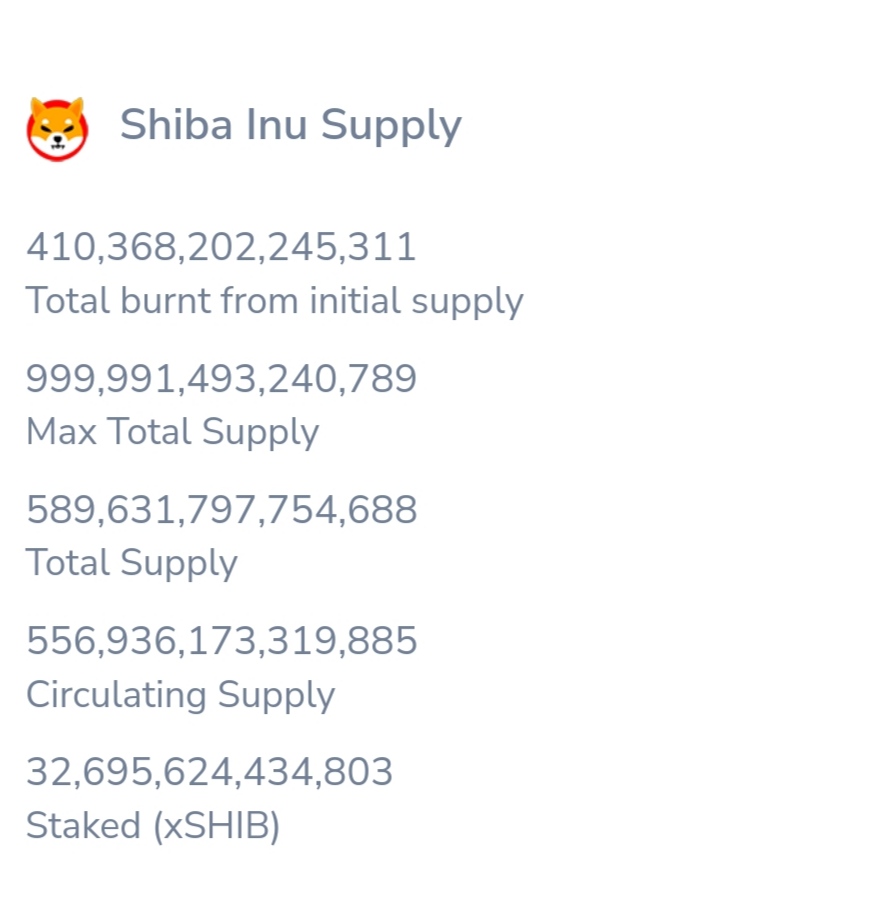Click the Shiba Inu dog logo icon
887x921 pixels.
click(57, 130)
